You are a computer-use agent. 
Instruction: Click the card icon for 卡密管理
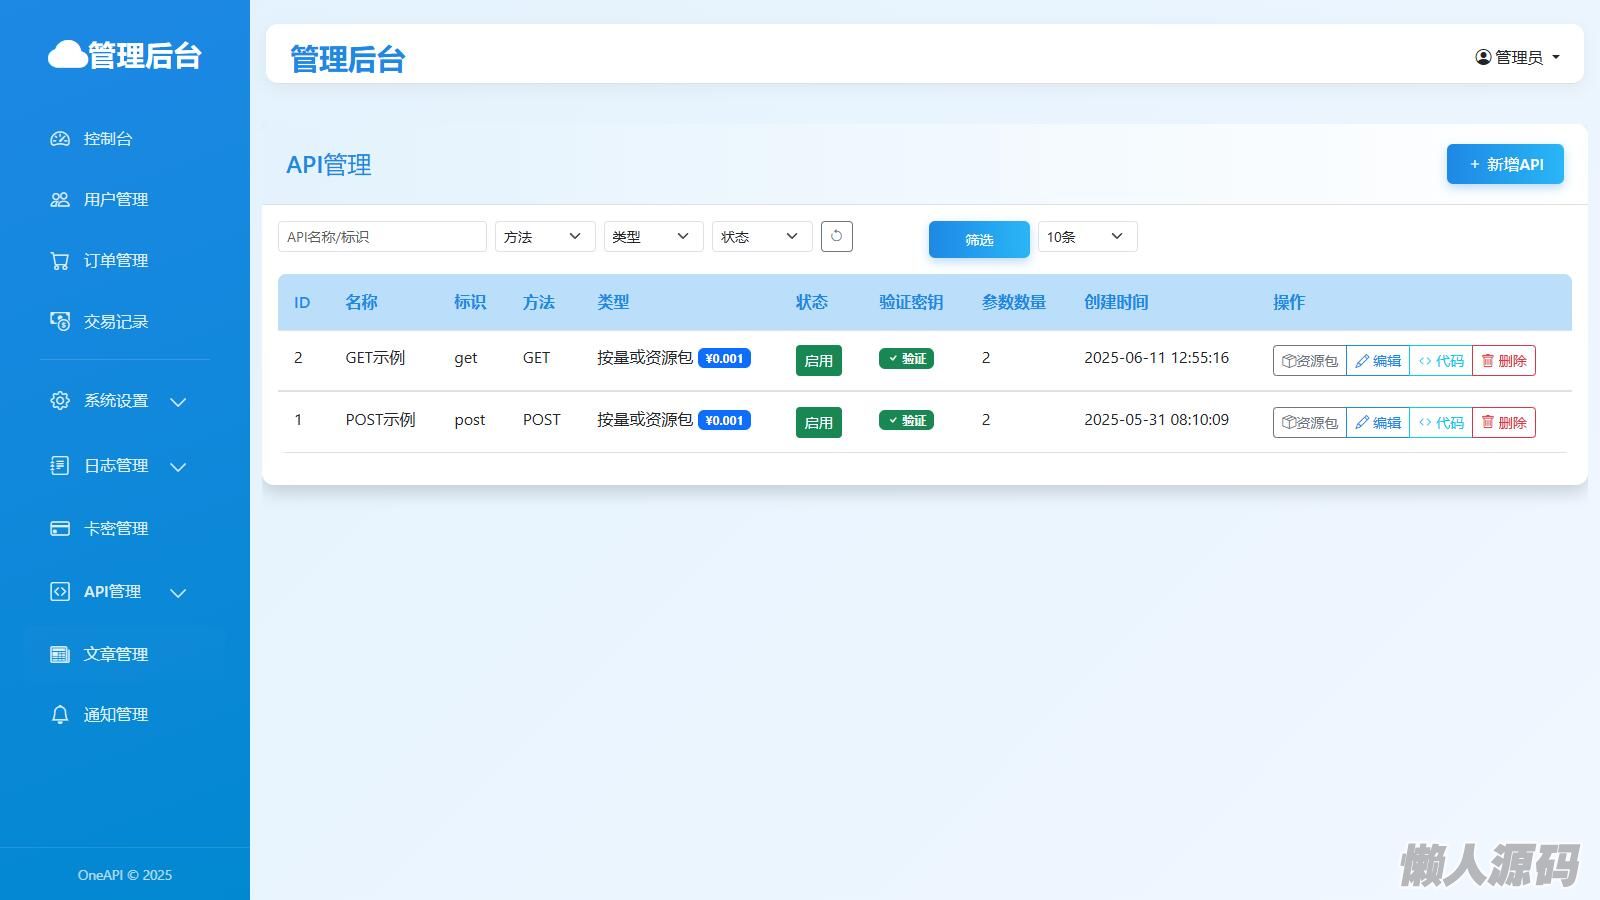60,529
